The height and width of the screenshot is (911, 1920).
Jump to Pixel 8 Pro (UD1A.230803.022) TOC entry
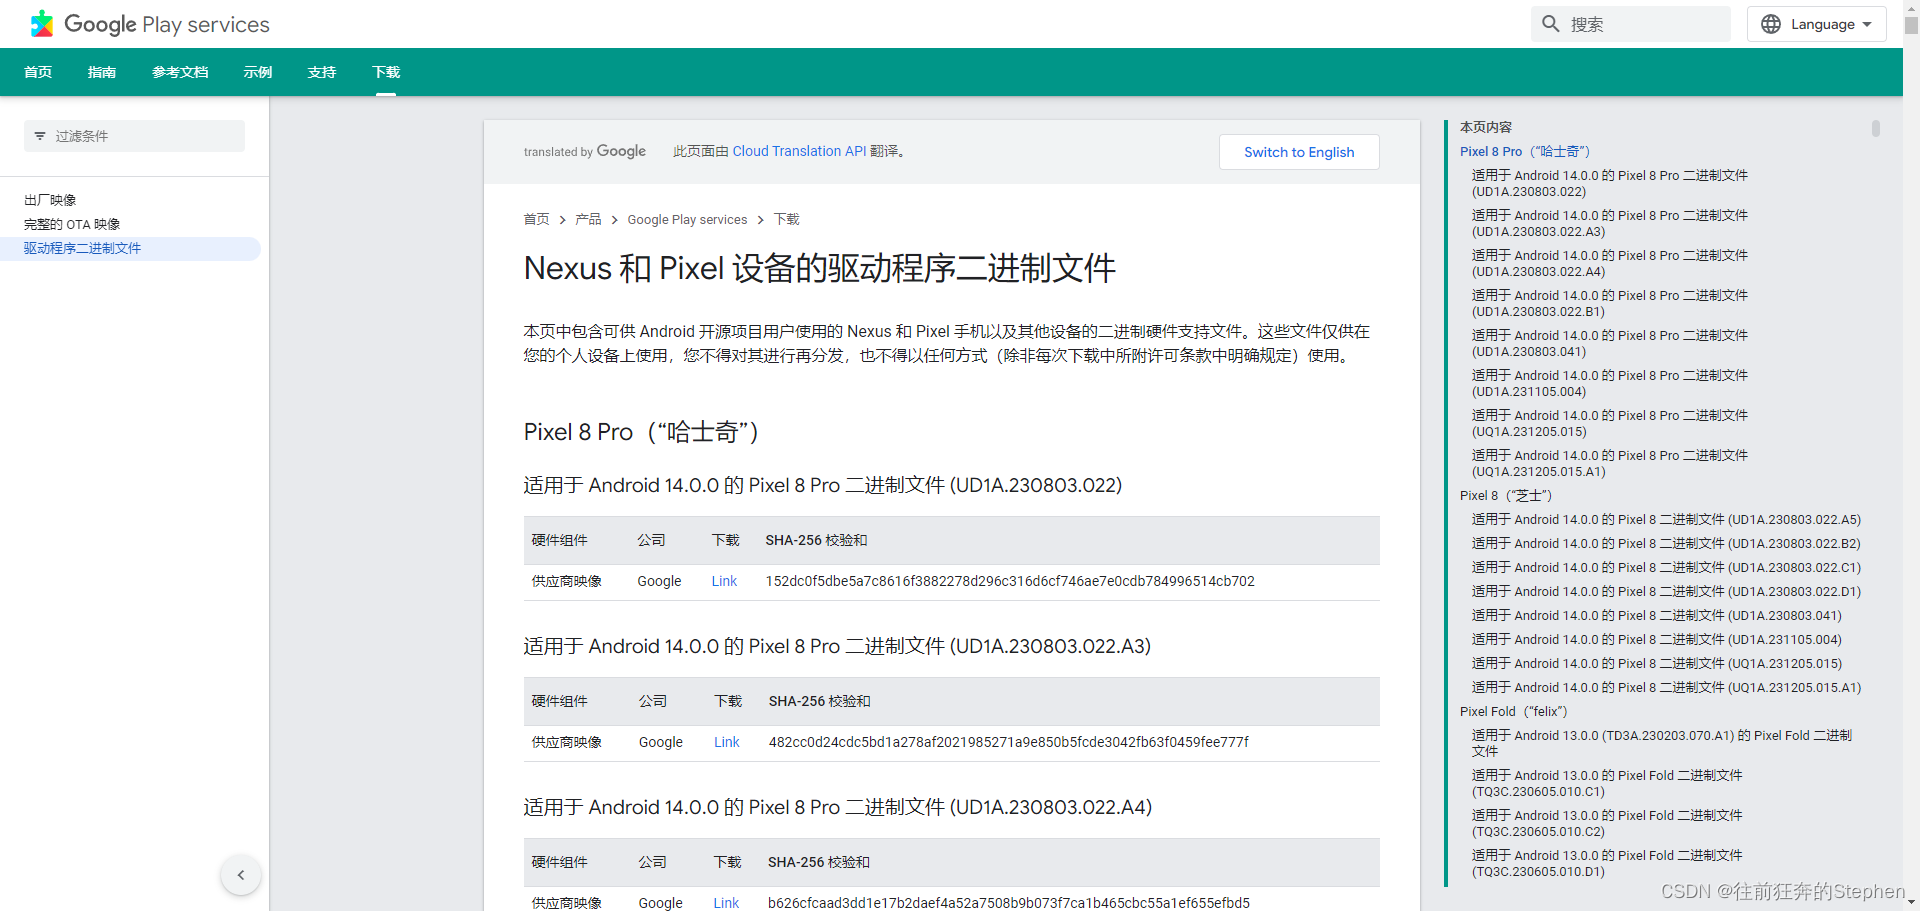click(x=1610, y=184)
